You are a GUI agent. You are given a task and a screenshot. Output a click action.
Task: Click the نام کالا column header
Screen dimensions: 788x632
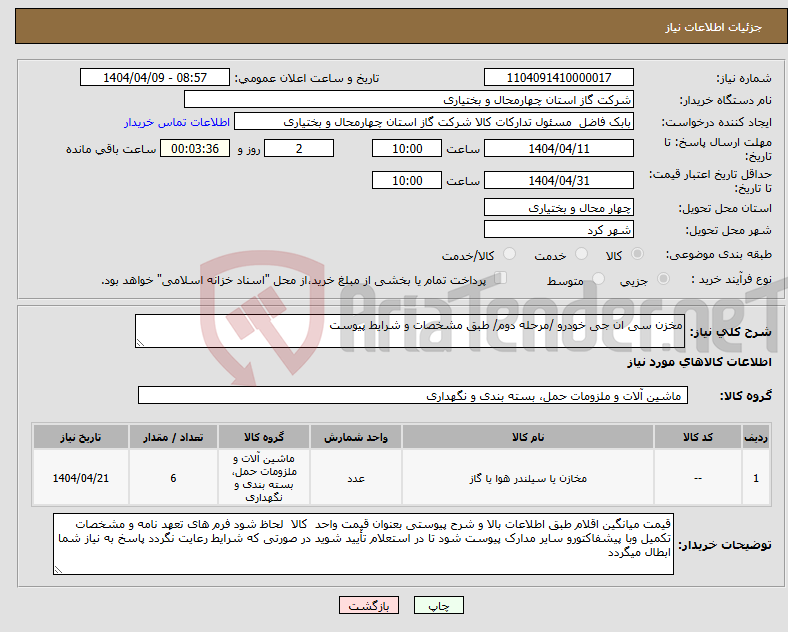coord(528,437)
